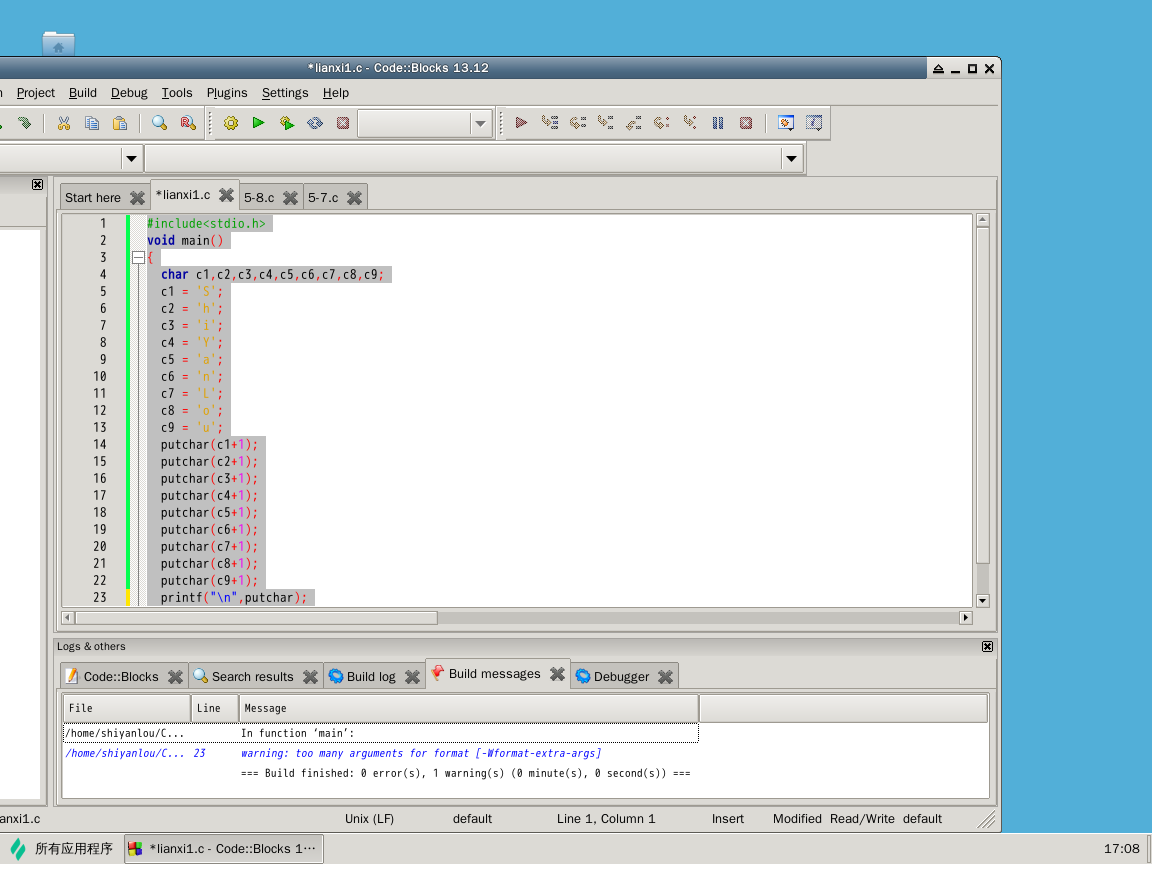Open the Tools menu
This screenshot has height=896, width=1152.
pyautogui.click(x=177, y=93)
